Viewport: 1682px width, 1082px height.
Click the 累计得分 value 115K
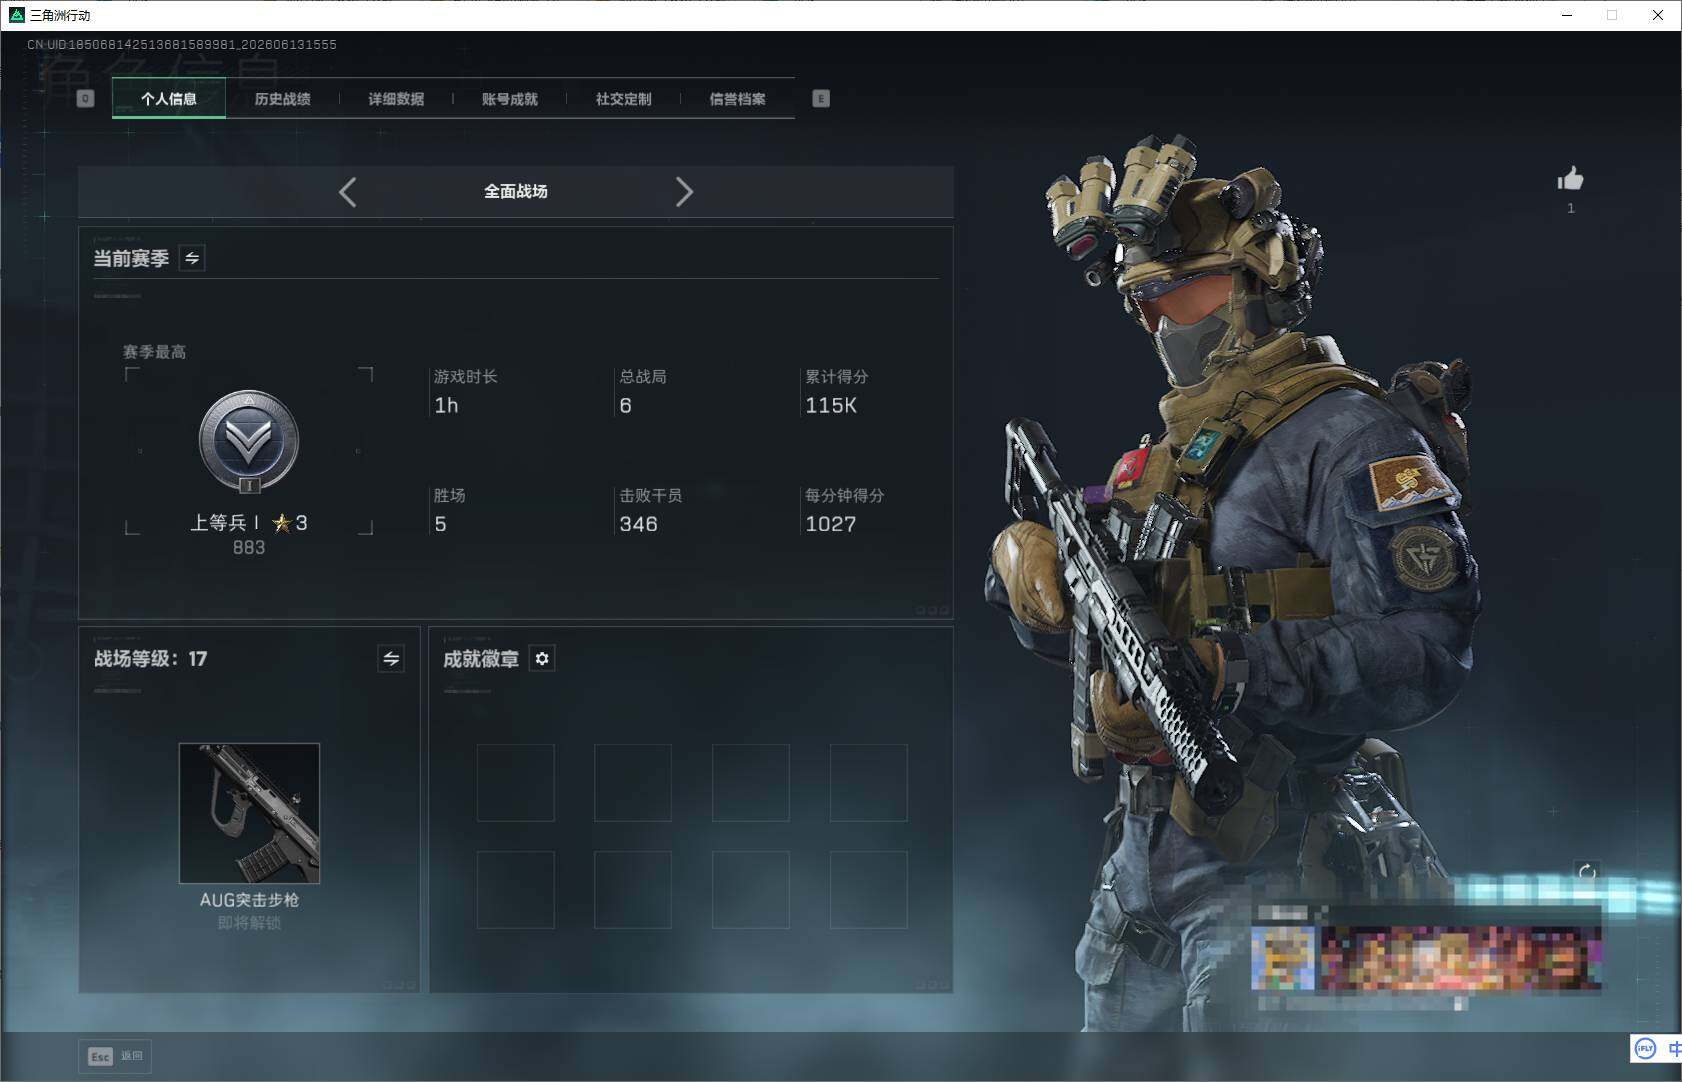[x=831, y=405]
